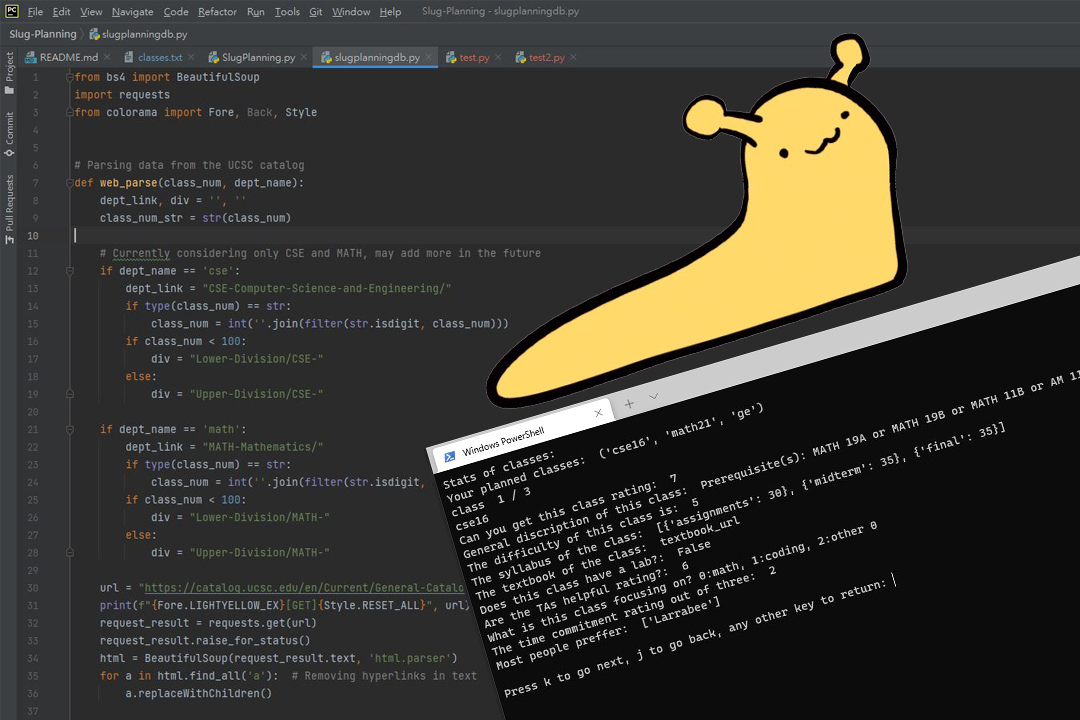The height and width of the screenshot is (720, 1080).
Task: Click the text file icon on classes.txt tab
Action: (129, 57)
